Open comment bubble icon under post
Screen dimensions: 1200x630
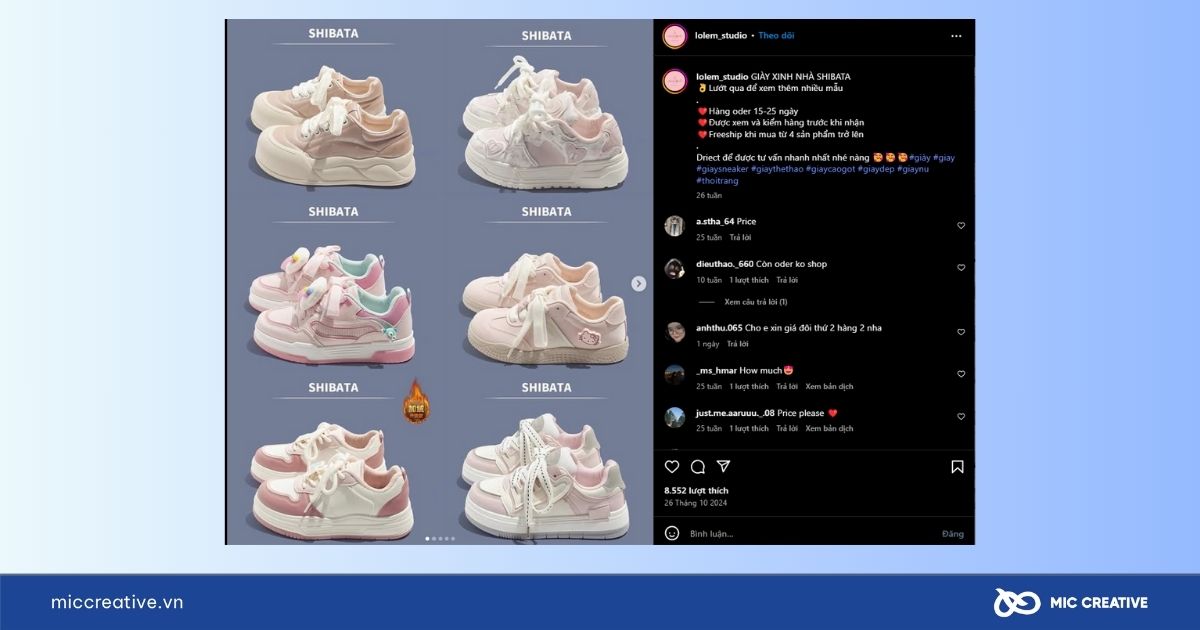coord(698,467)
